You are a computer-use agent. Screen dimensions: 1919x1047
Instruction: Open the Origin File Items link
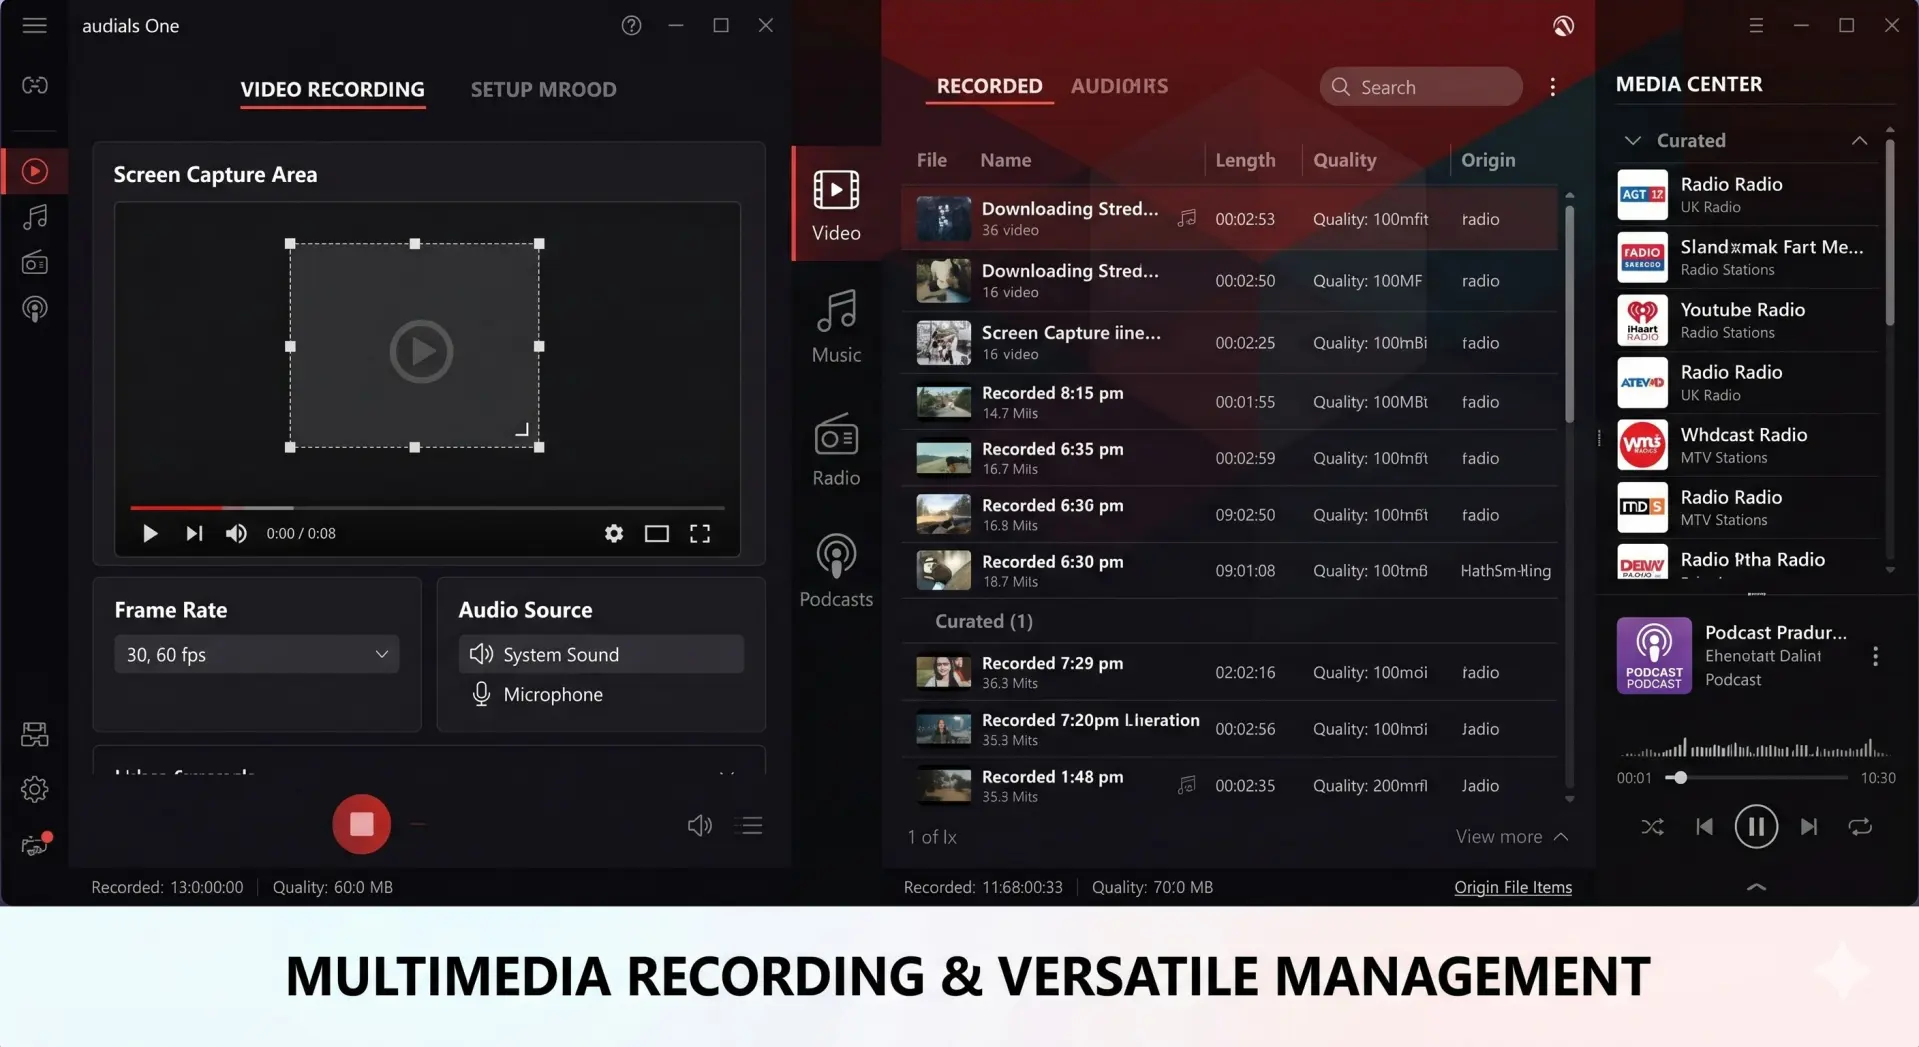[1512, 887]
